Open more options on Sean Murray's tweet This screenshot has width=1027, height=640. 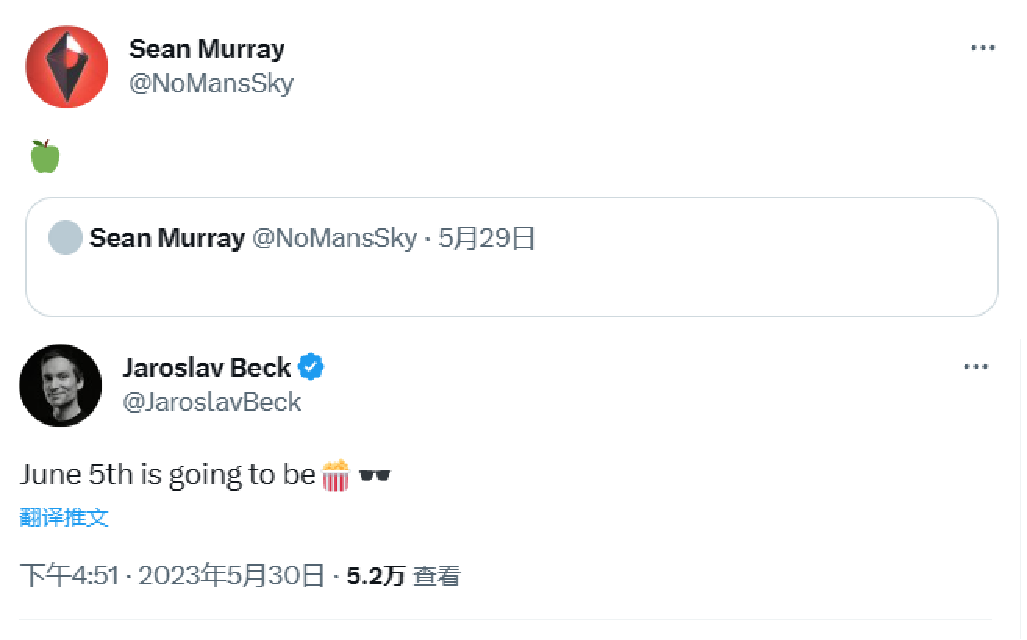point(982,48)
